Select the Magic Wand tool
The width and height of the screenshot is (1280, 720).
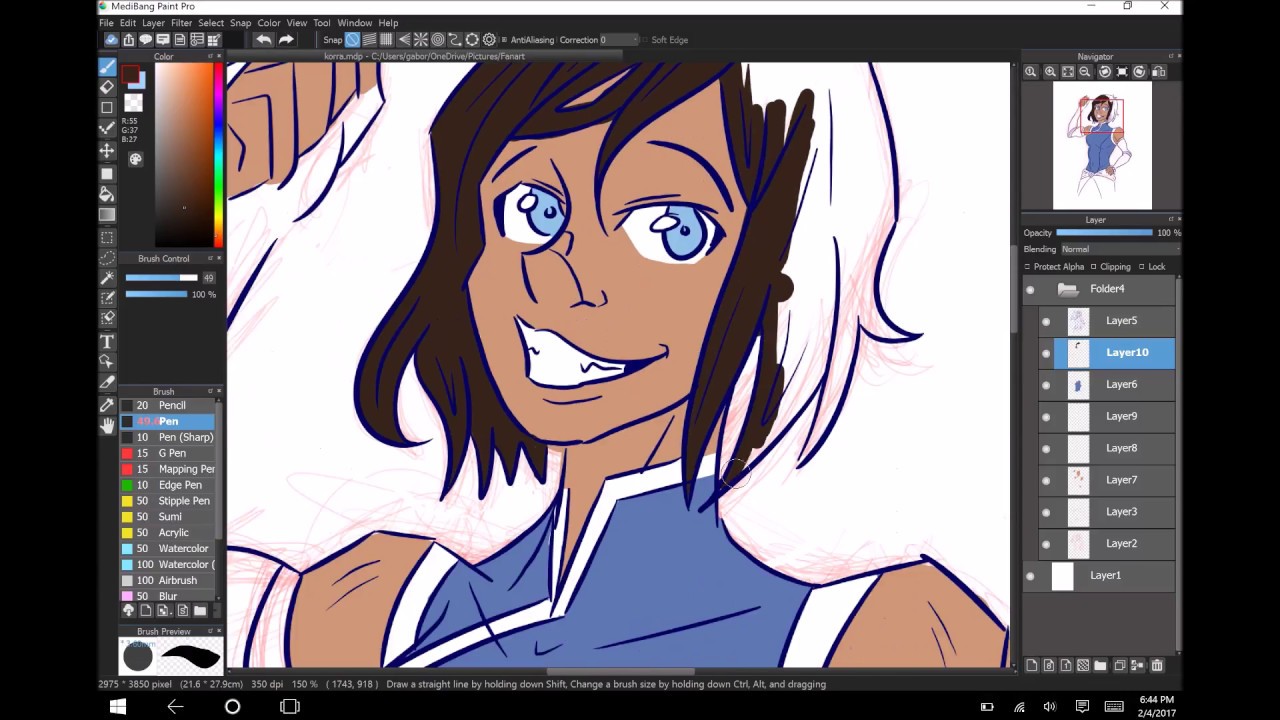(x=107, y=278)
